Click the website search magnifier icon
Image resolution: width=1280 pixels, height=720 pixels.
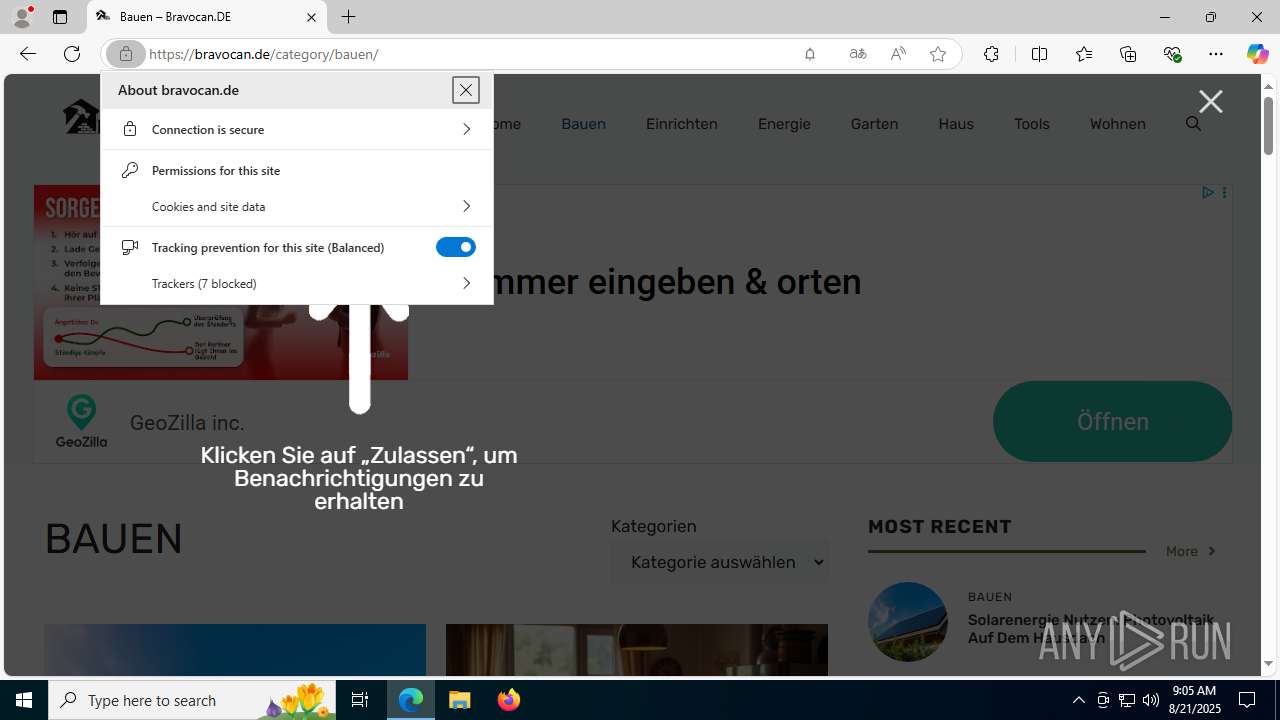[1193, 124]
